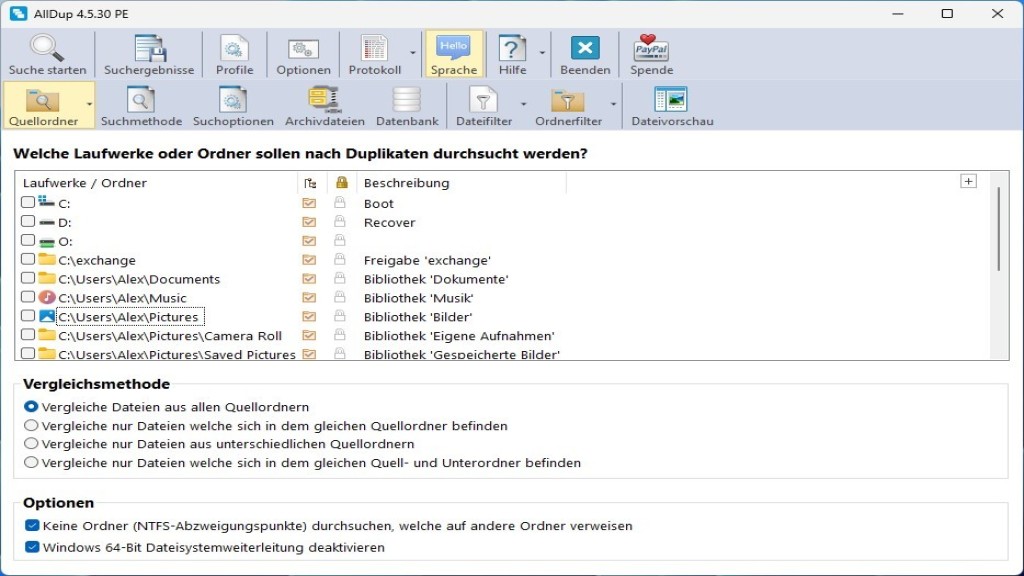This screenshot has height=576, width=1024.
Task: Tick the checkbox for drive D:
Action: (28, 222)
